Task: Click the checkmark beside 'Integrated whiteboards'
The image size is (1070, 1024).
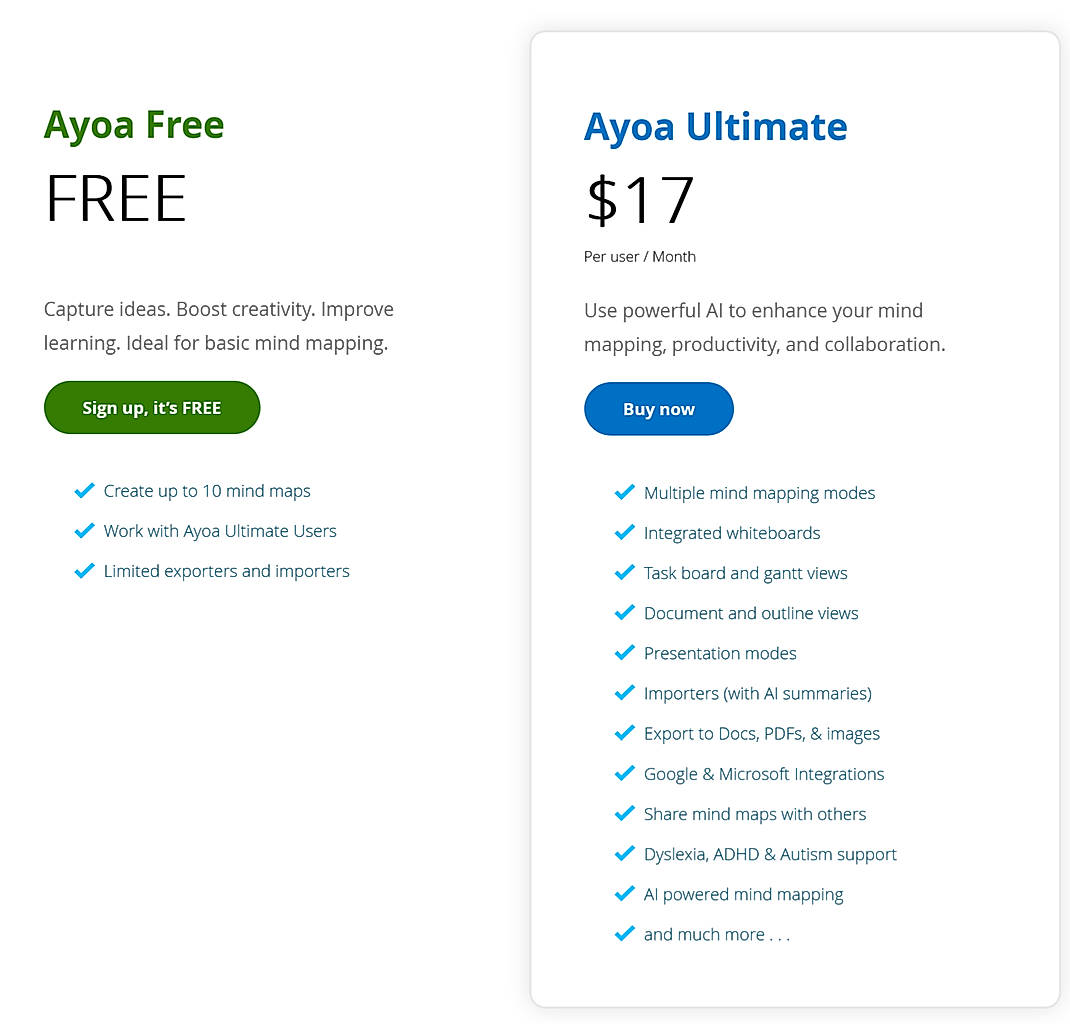Action: 625,533
